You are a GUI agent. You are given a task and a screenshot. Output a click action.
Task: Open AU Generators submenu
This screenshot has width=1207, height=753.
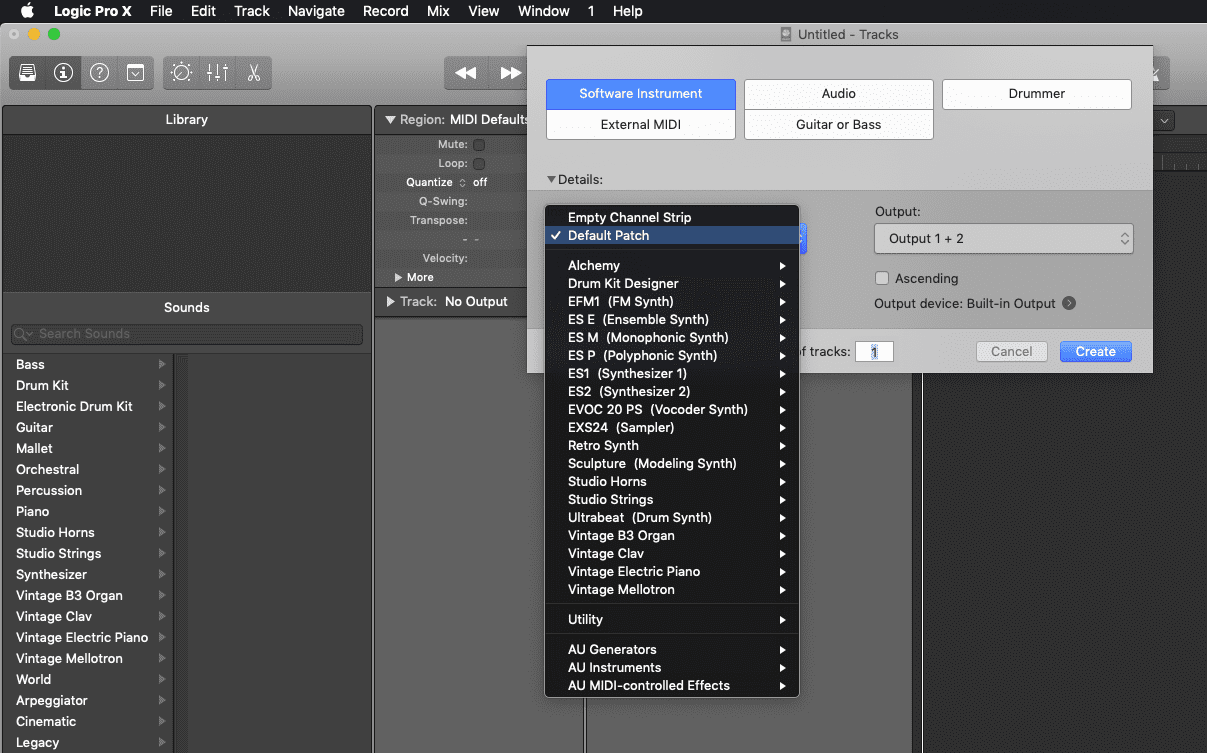(x=672, y=650)
